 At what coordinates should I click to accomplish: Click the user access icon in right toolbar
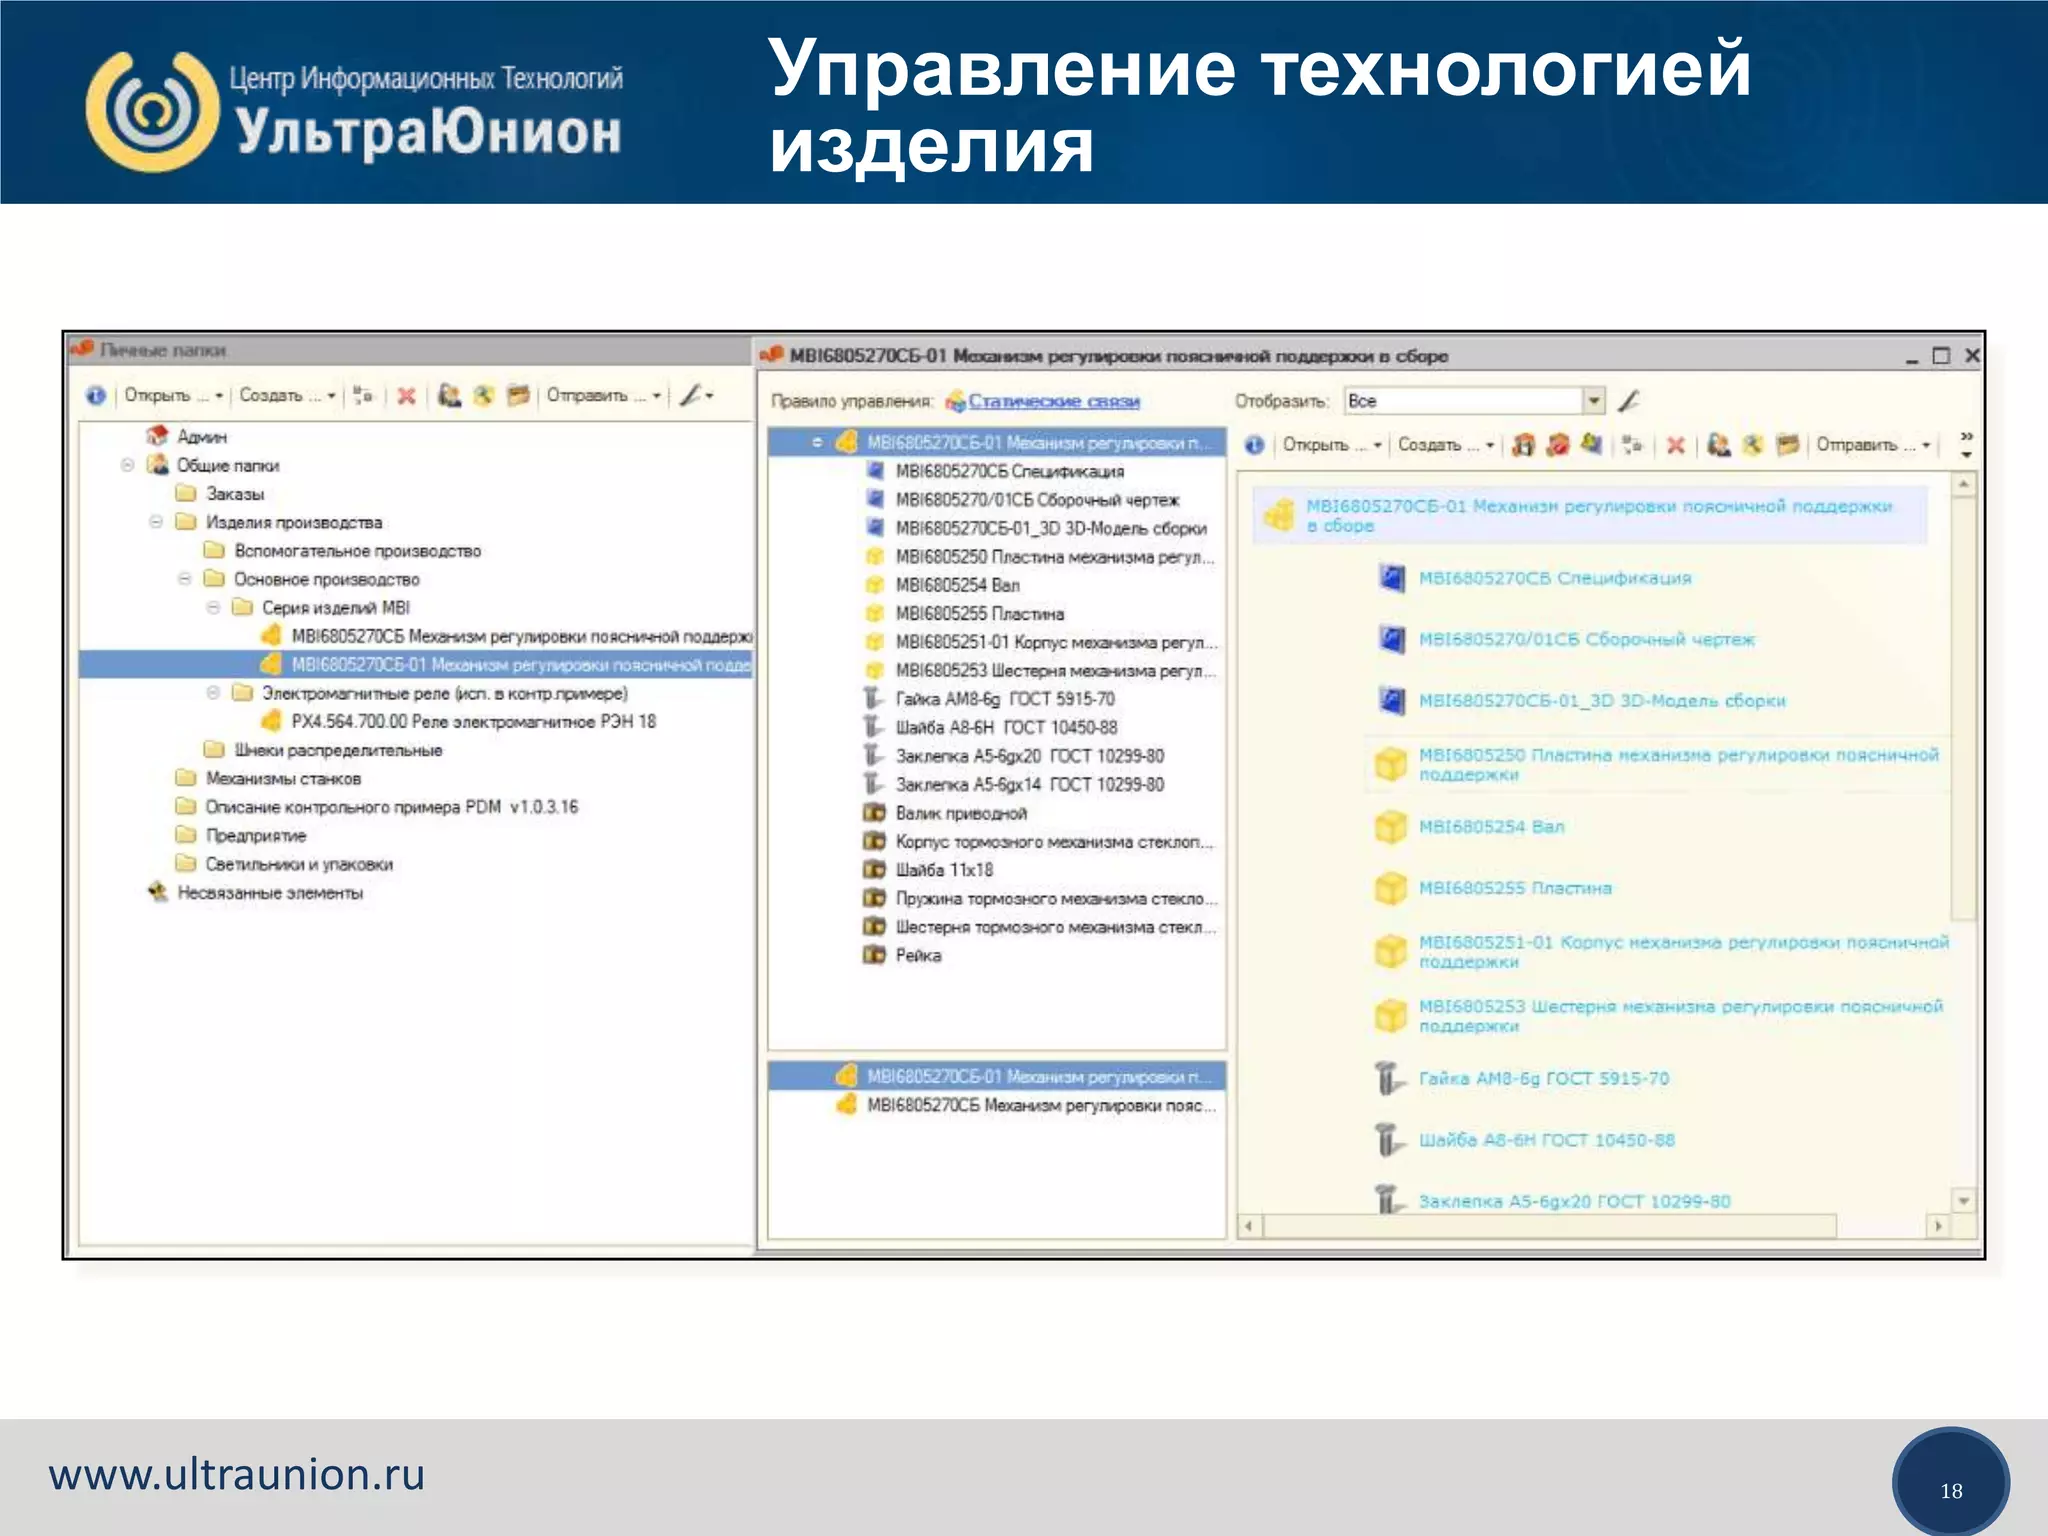pyautogui.click(x=1718, y=445)
